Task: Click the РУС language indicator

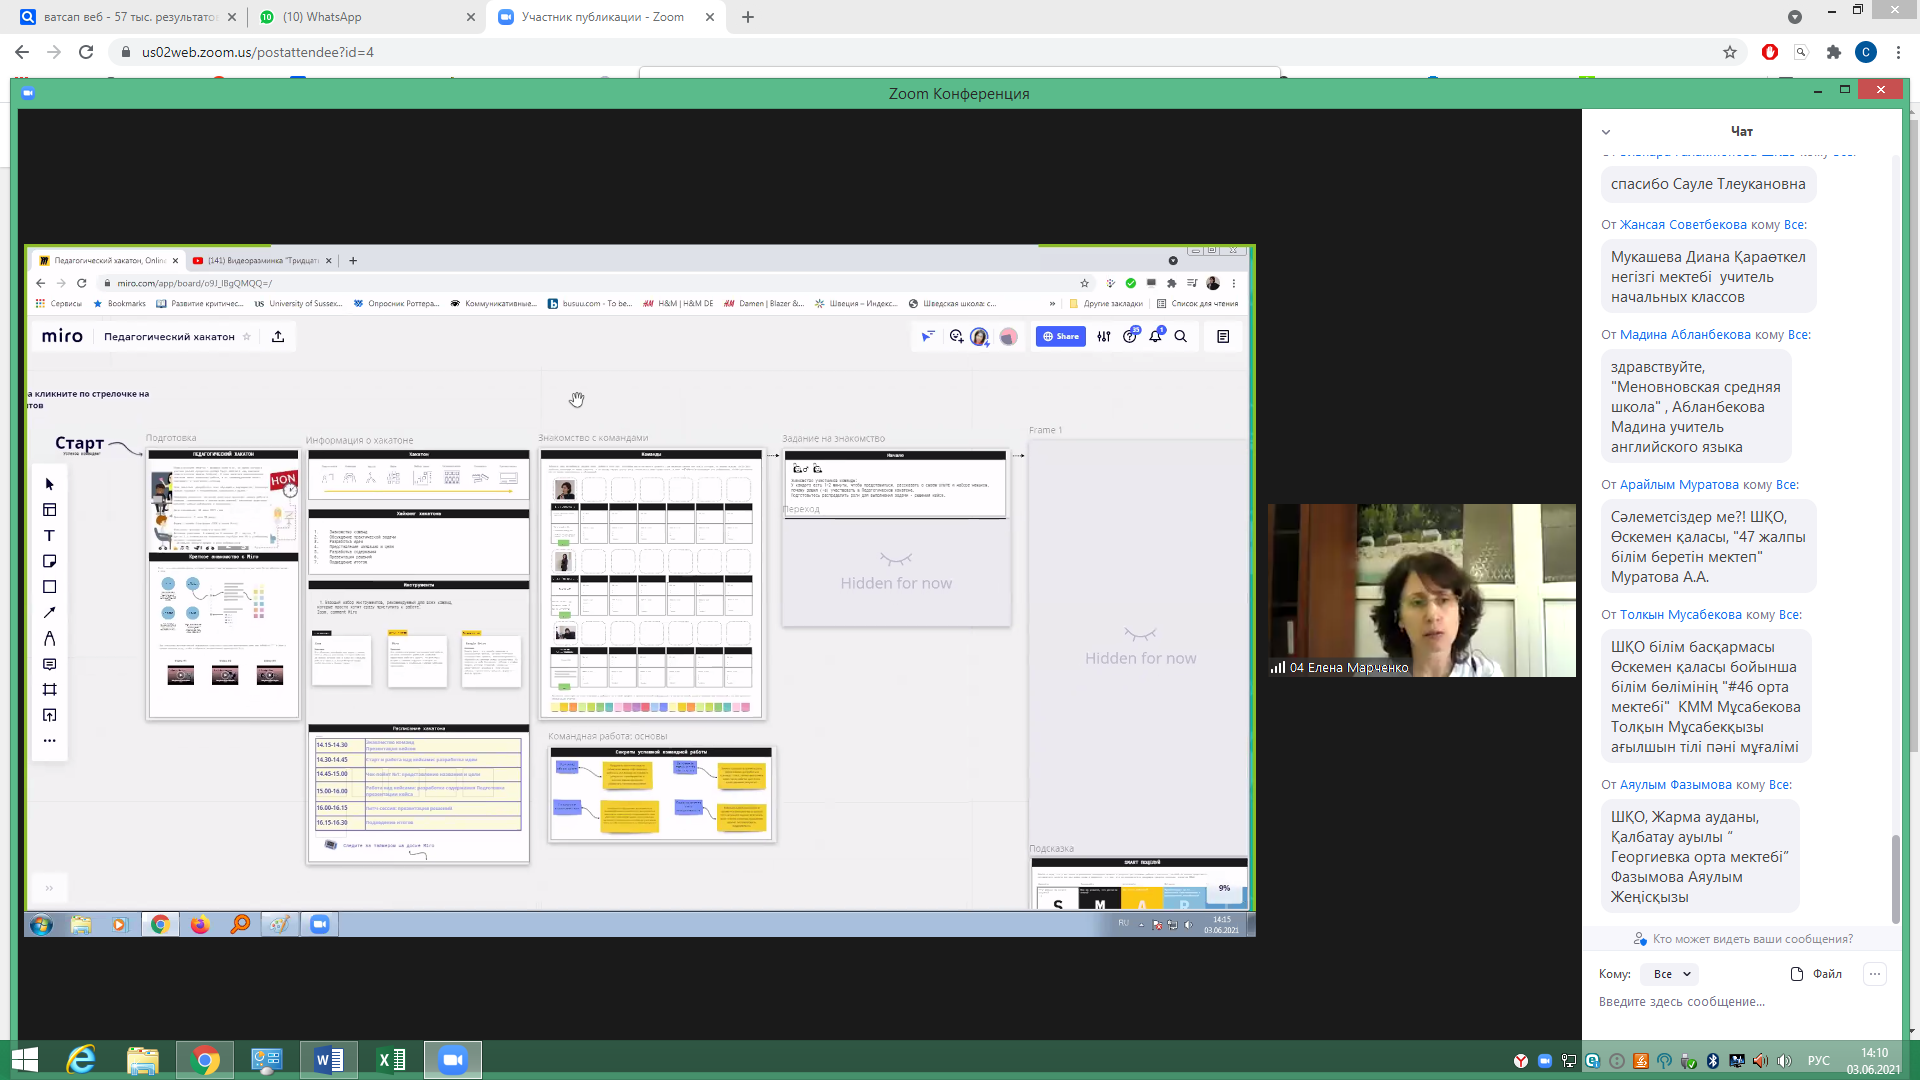Action: click(1819, 1061)
